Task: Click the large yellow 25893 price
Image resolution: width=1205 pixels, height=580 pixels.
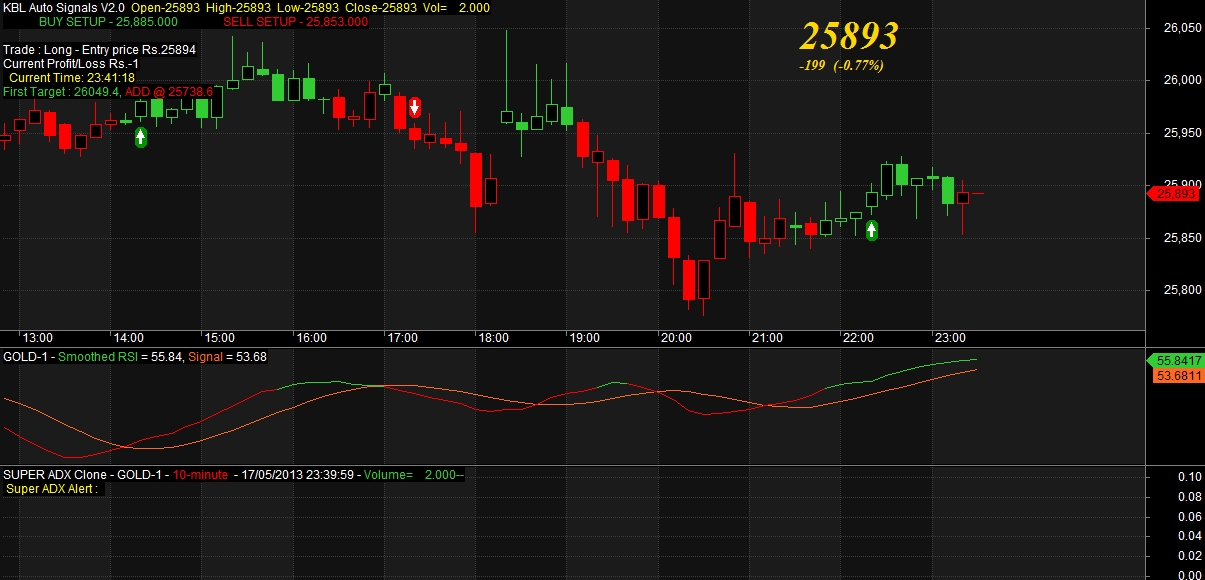Action: (x=849, y=36)
